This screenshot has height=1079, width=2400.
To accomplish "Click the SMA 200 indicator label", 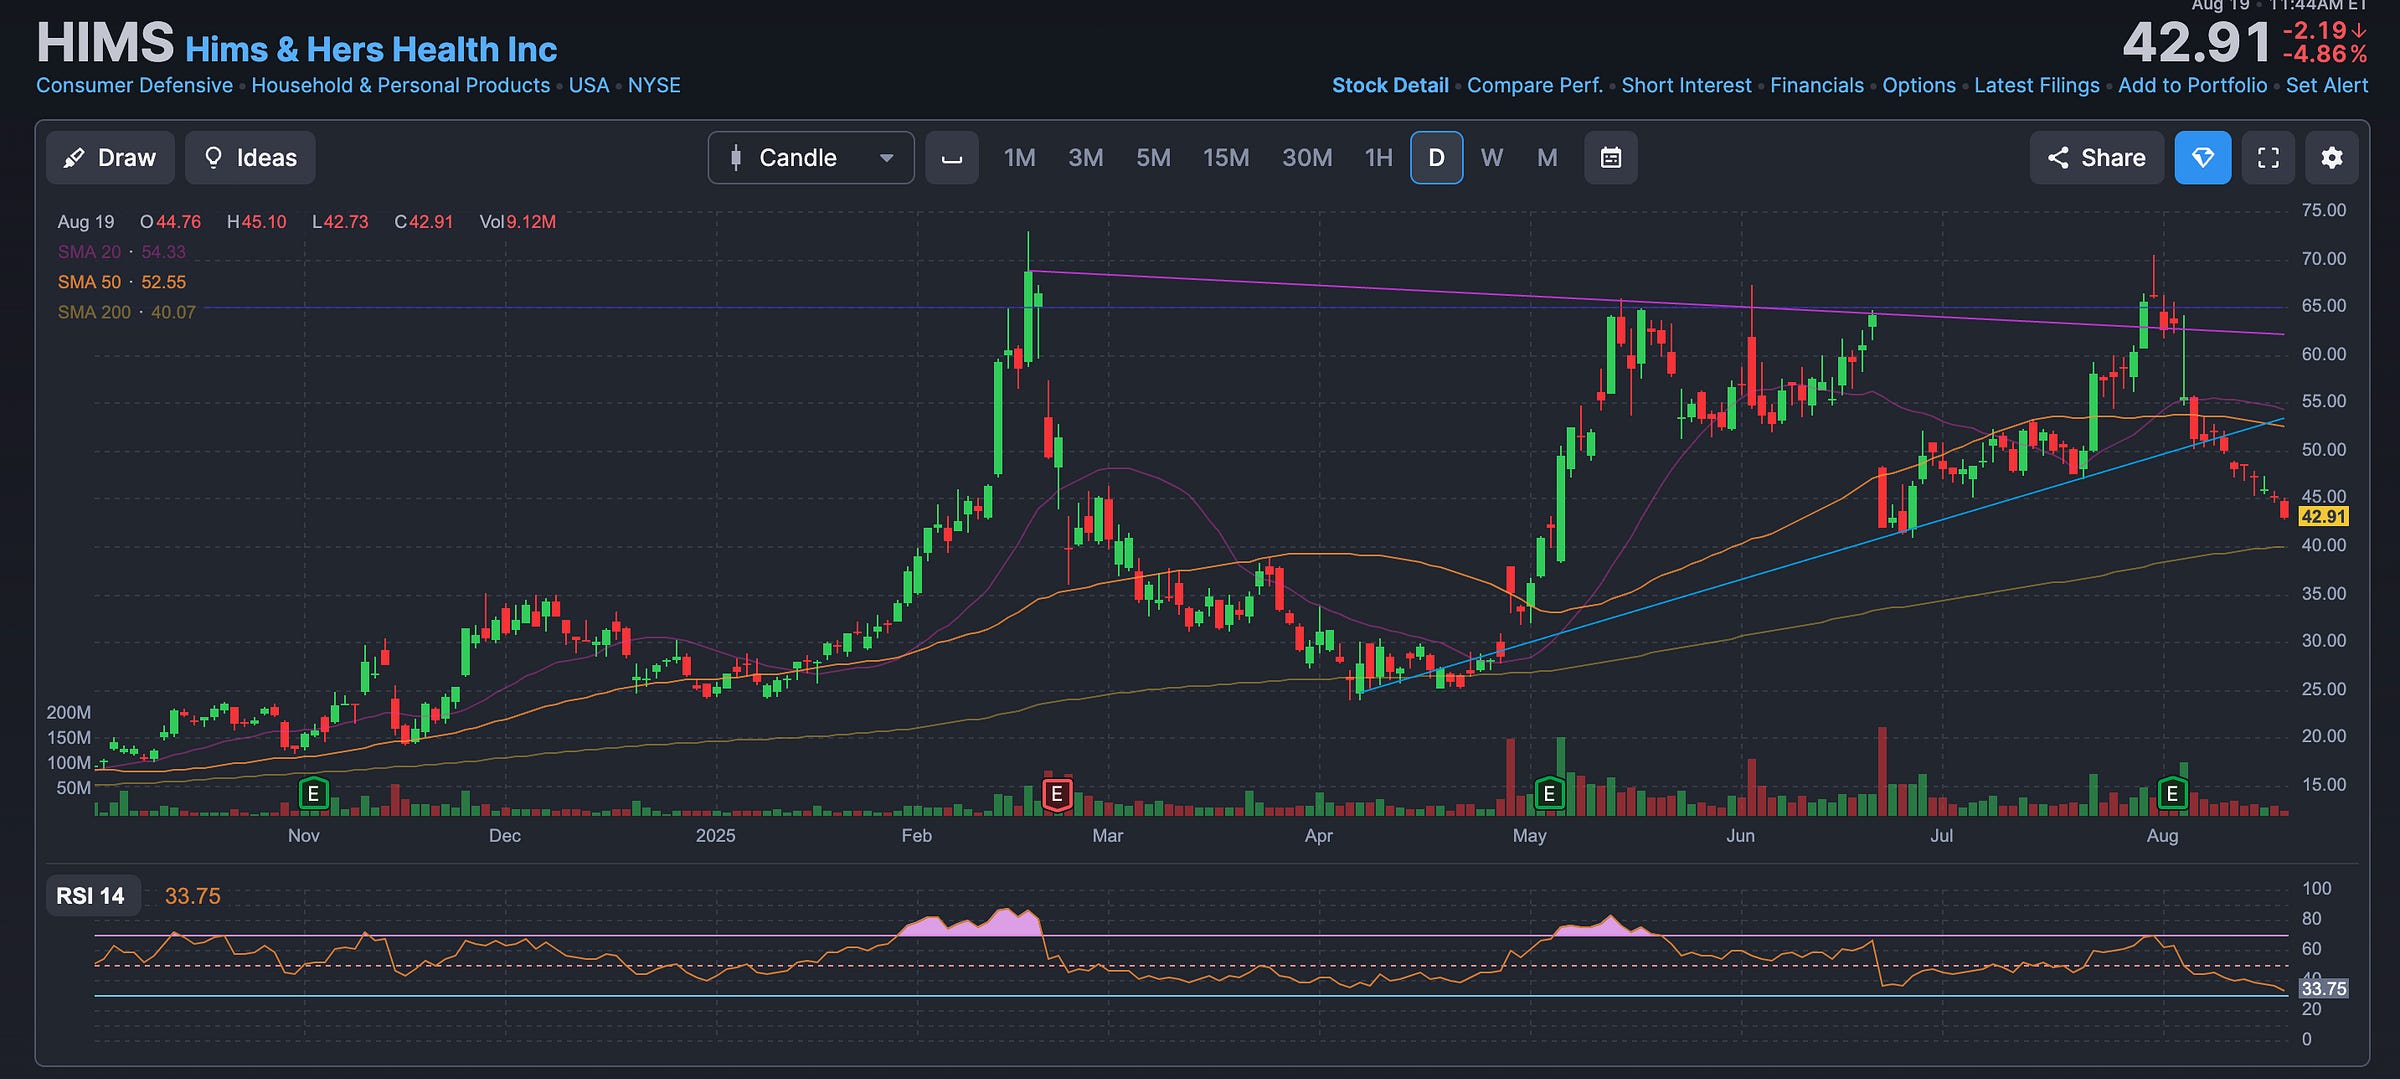I will (94, 312).
